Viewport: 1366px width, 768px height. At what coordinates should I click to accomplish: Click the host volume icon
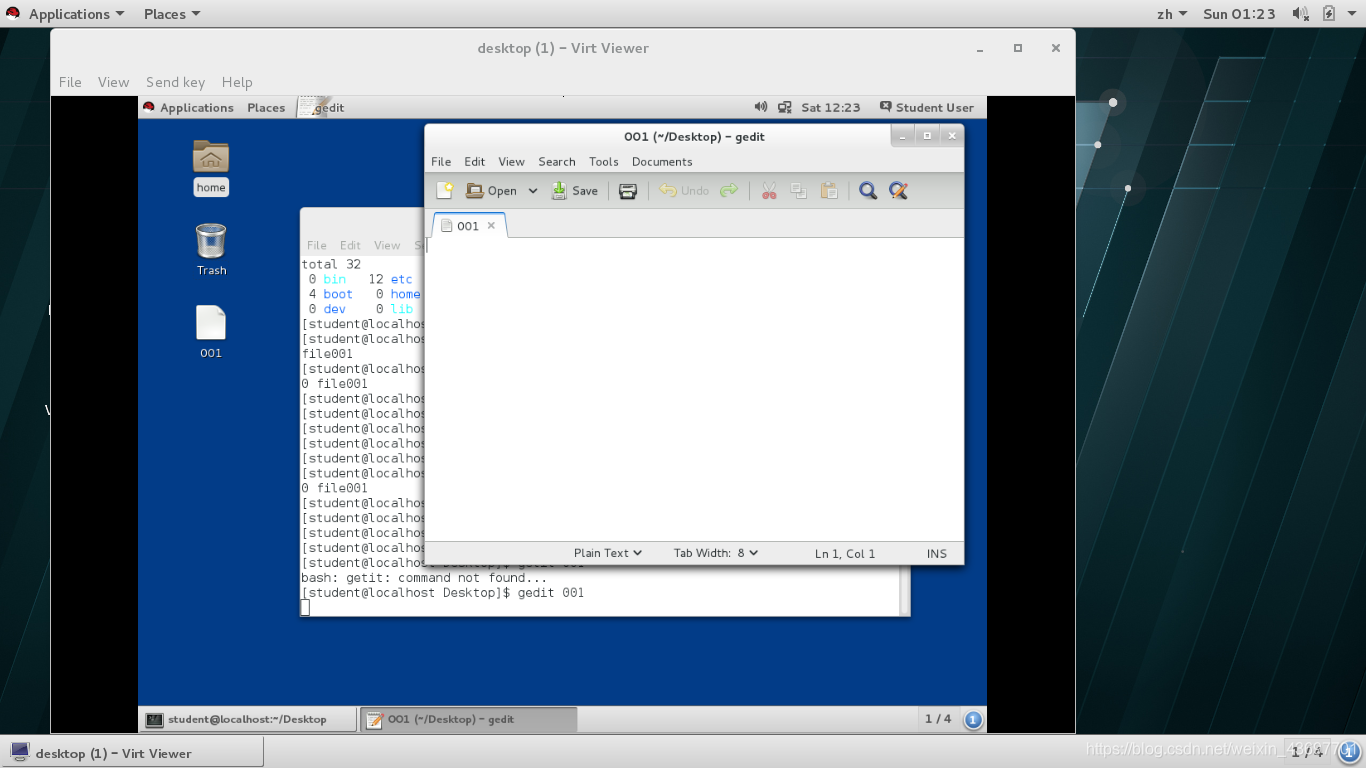(1300, 14)
